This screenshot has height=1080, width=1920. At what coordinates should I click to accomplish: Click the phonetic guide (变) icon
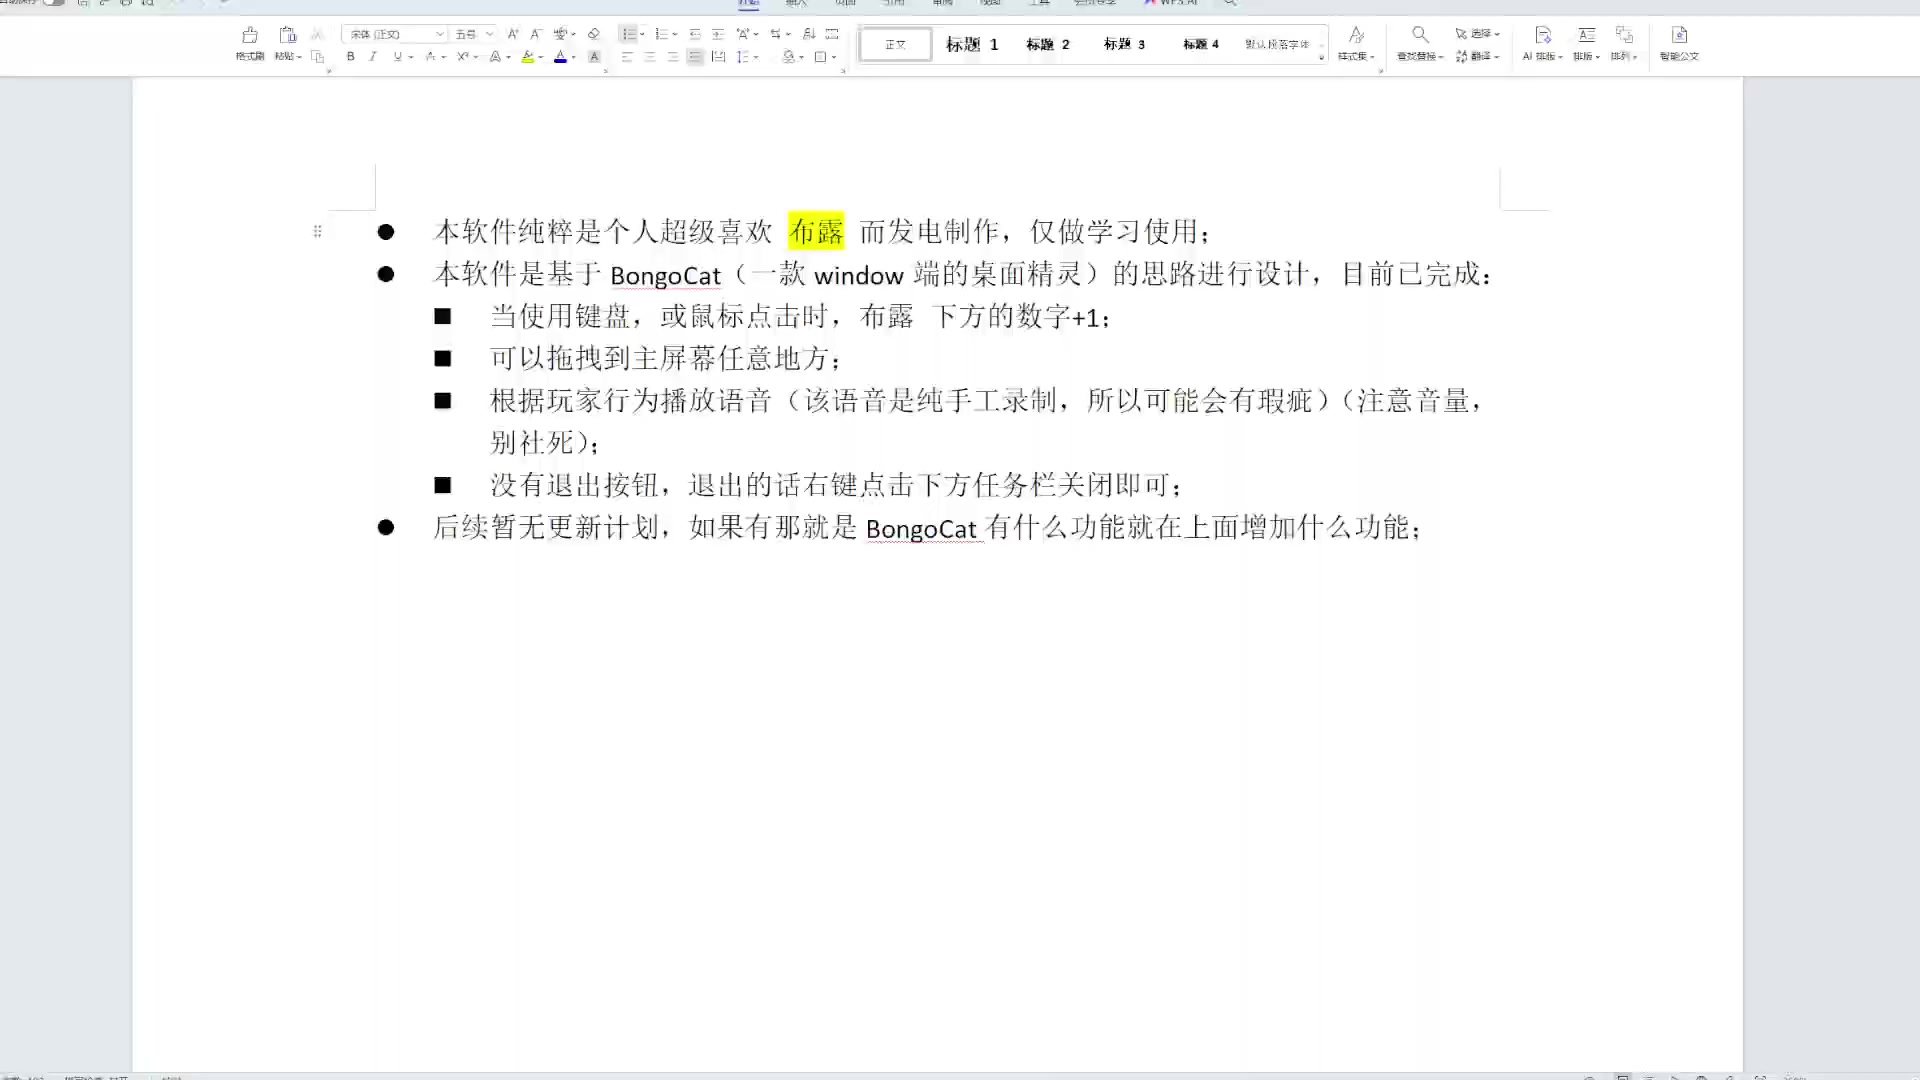click(560, 34)
